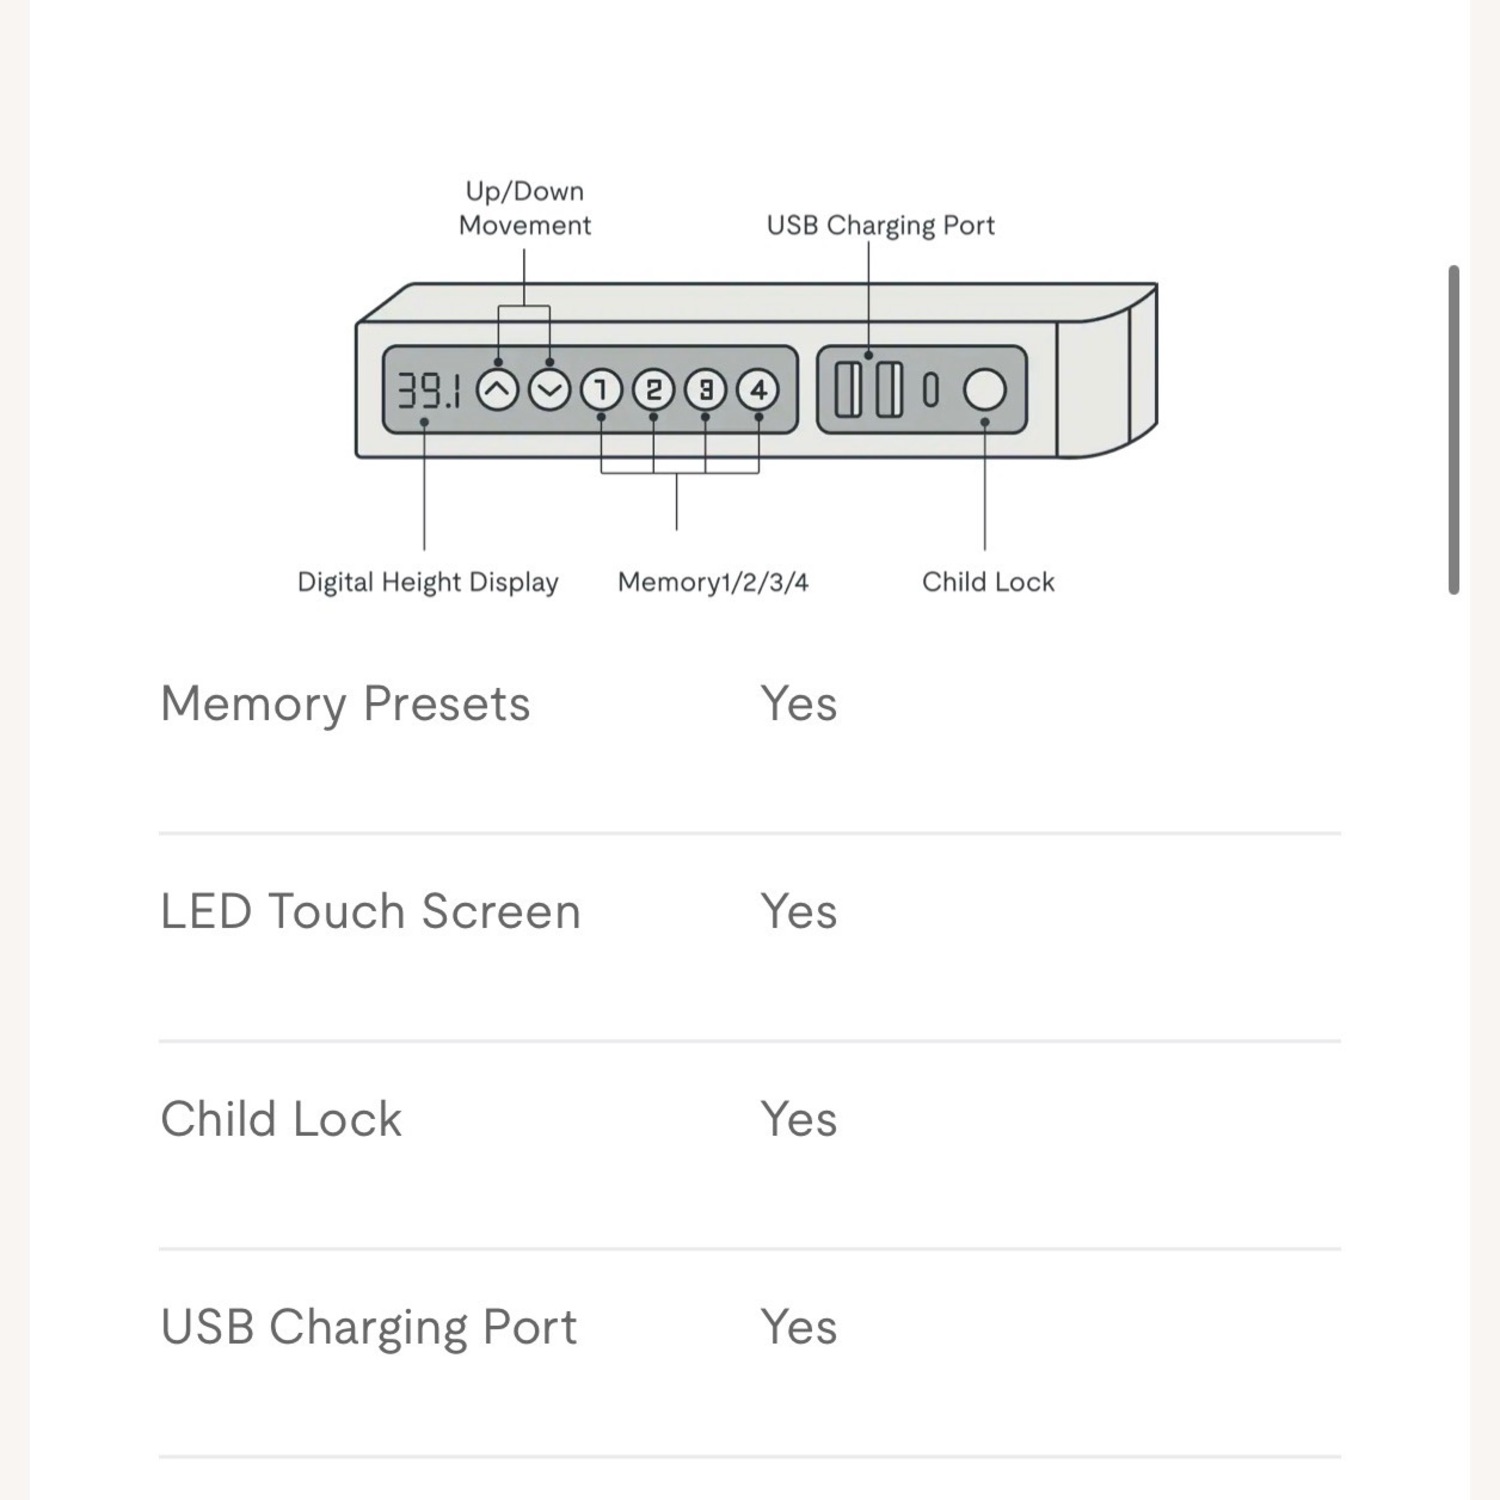Click the small USB-C port
Screen dimensions: 1500x1500
coord(931,390)
